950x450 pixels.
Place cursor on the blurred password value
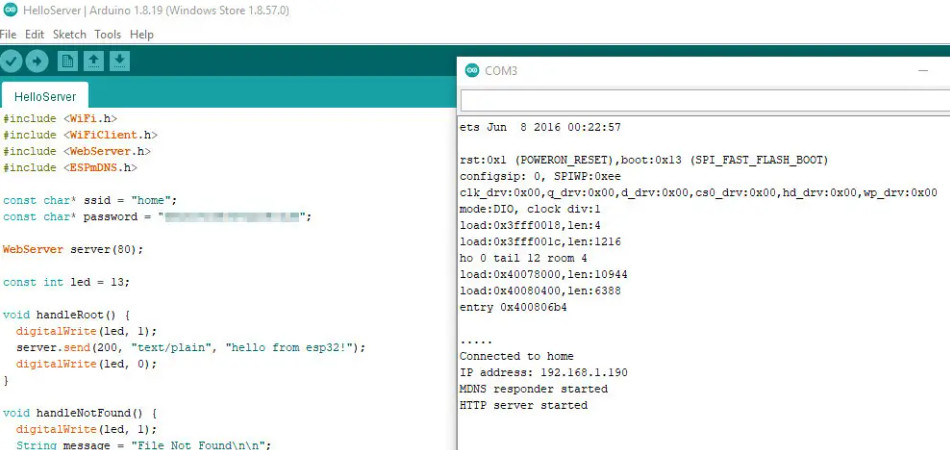click(x=233, y=217)
